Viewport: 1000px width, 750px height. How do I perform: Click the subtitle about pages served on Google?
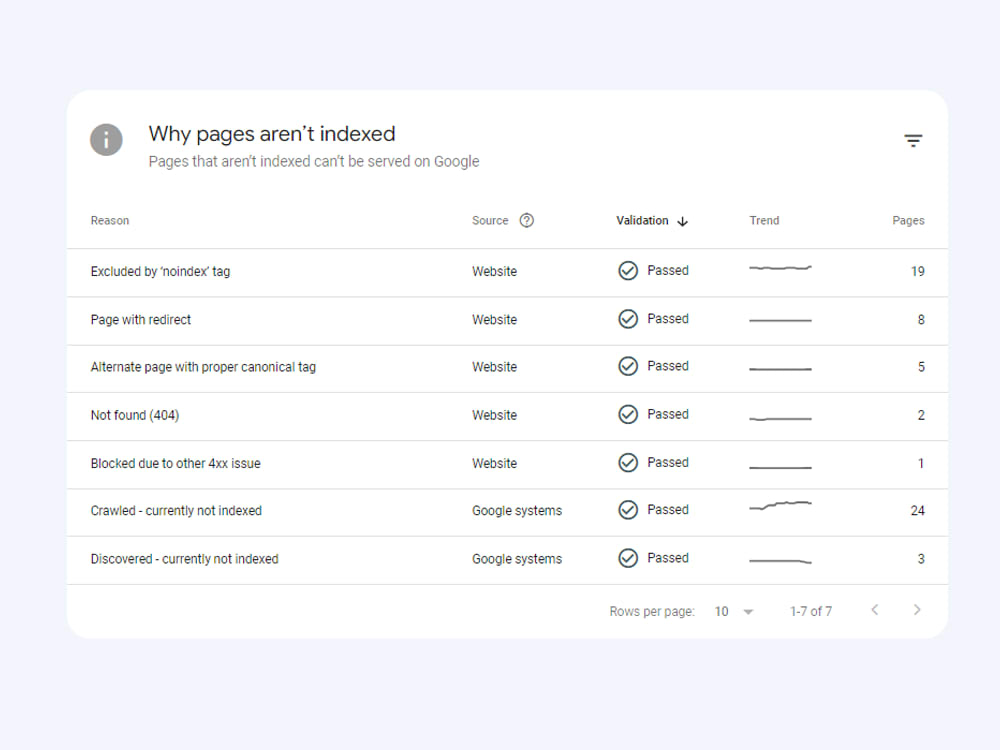click(x=314, y=161)
